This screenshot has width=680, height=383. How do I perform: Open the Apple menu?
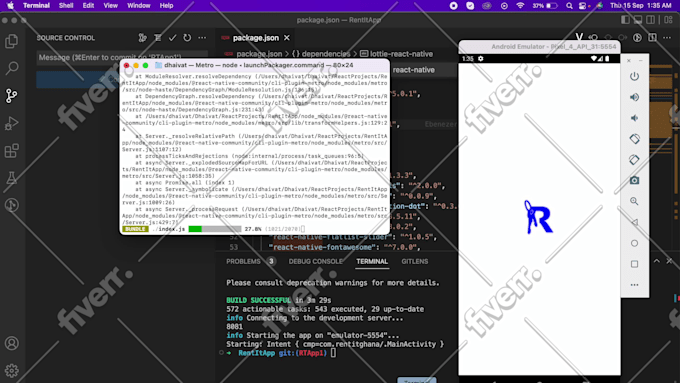pyautogui.click(x=10, y=6)
